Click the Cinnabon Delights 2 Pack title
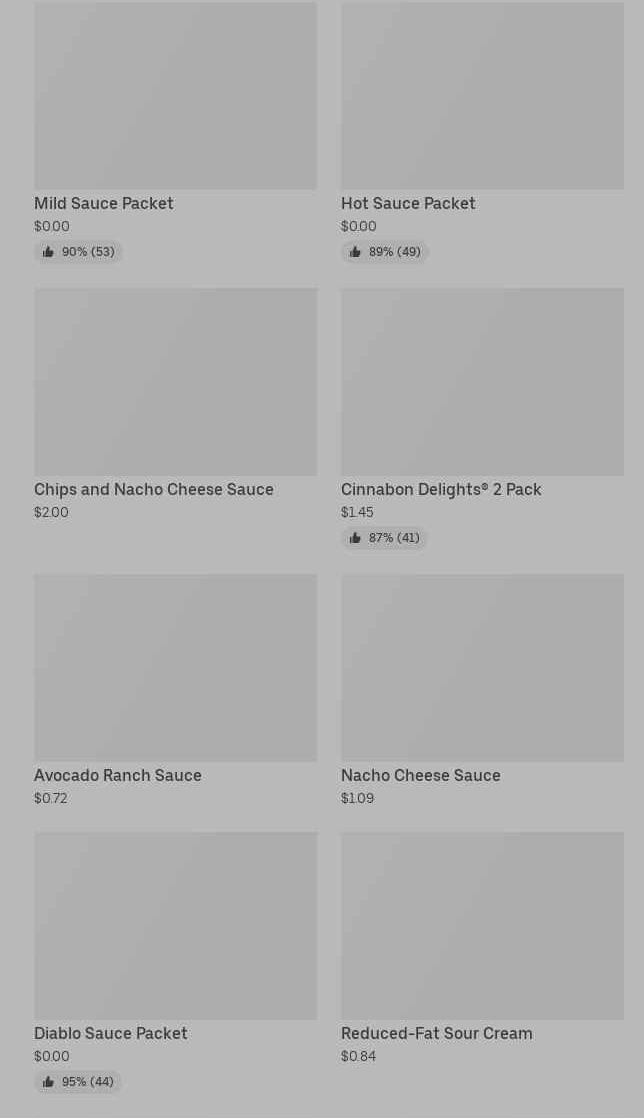The image size is (644, 1118). tap(441, 489)
